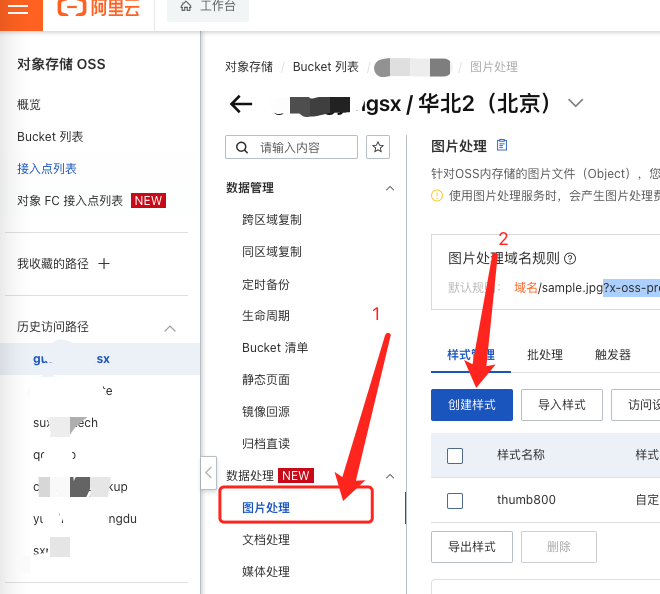The height and width of the screenshot is (594, 660).
Task: Open 接入点列表 in the left sidebar
Action: point(47,169)
